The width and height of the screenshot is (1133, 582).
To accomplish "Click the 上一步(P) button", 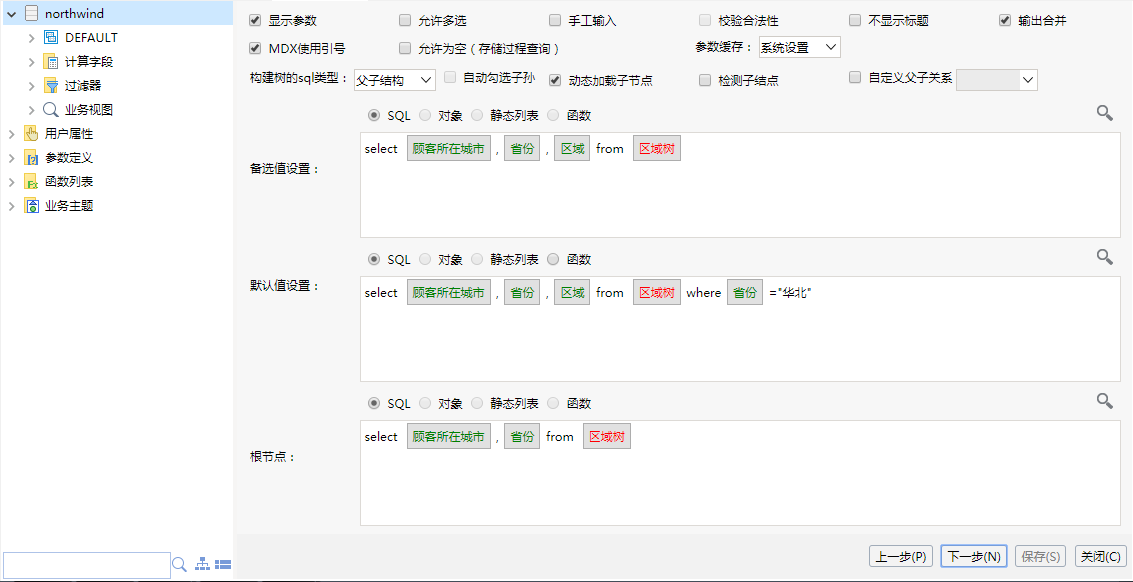I will click(x=901, y=556).
